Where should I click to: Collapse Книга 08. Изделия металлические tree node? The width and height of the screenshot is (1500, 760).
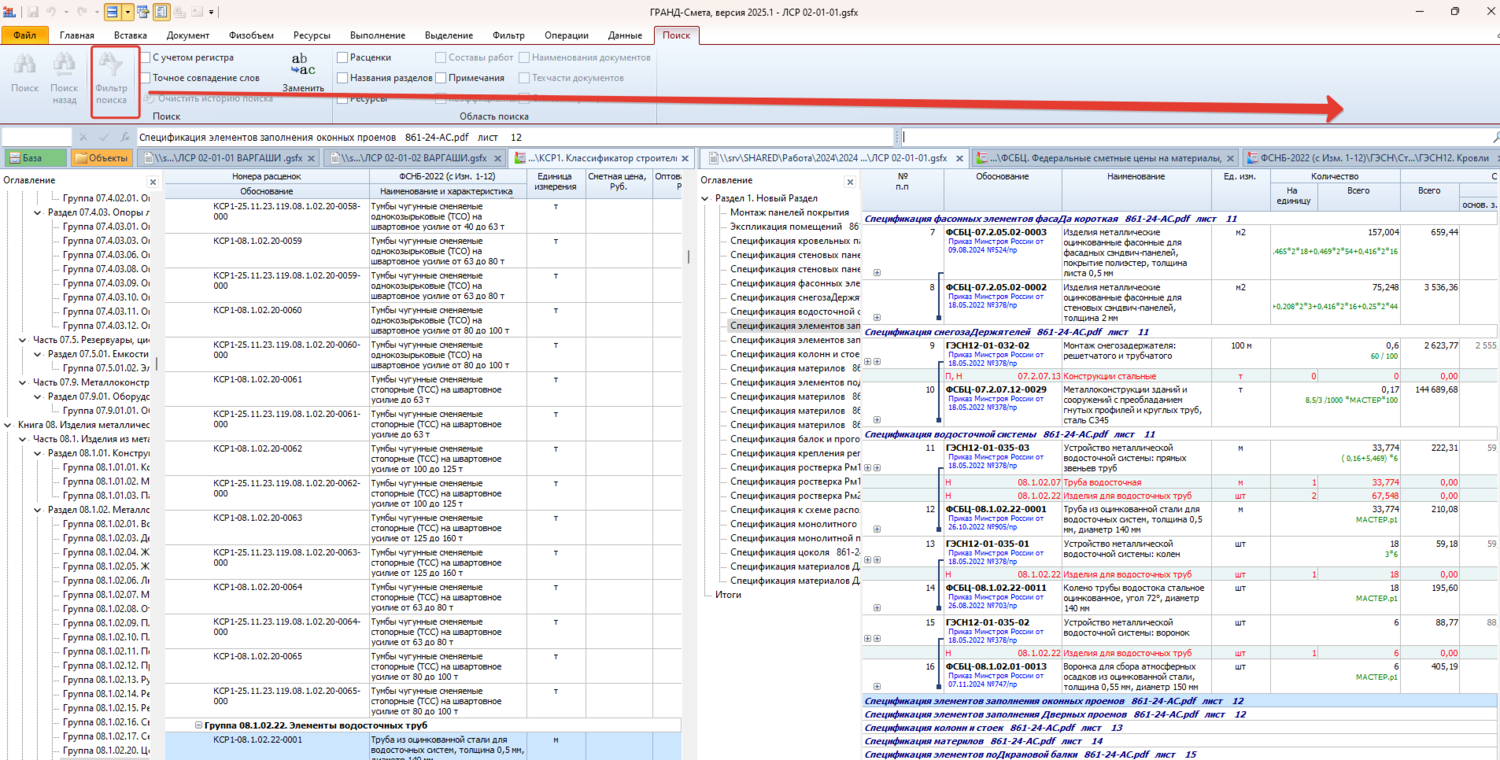click(9, 425)
